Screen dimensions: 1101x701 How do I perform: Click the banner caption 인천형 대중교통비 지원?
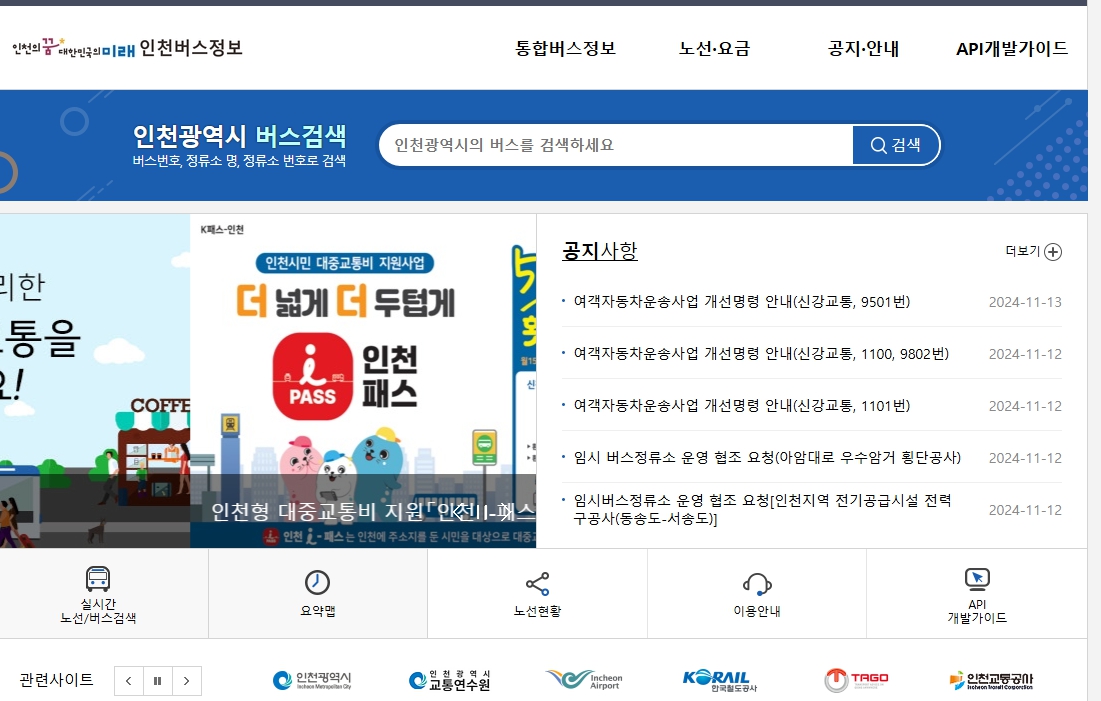pyautogui.click(x=373, y=511)
